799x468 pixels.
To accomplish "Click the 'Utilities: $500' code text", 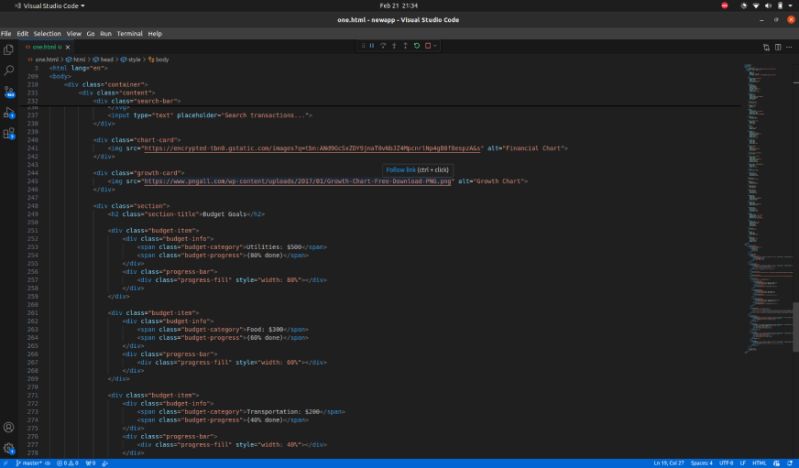I will click(274, 247).
